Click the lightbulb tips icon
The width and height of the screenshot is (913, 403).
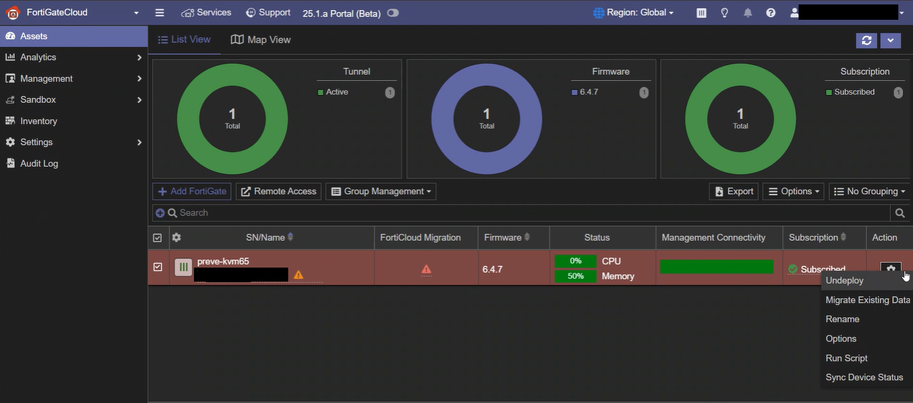point(724,13)
